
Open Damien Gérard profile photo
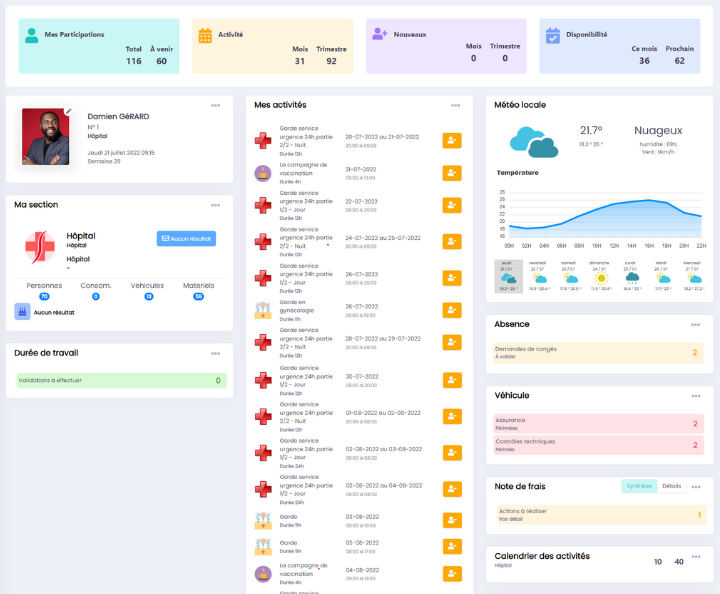click(x=45, y=136)
